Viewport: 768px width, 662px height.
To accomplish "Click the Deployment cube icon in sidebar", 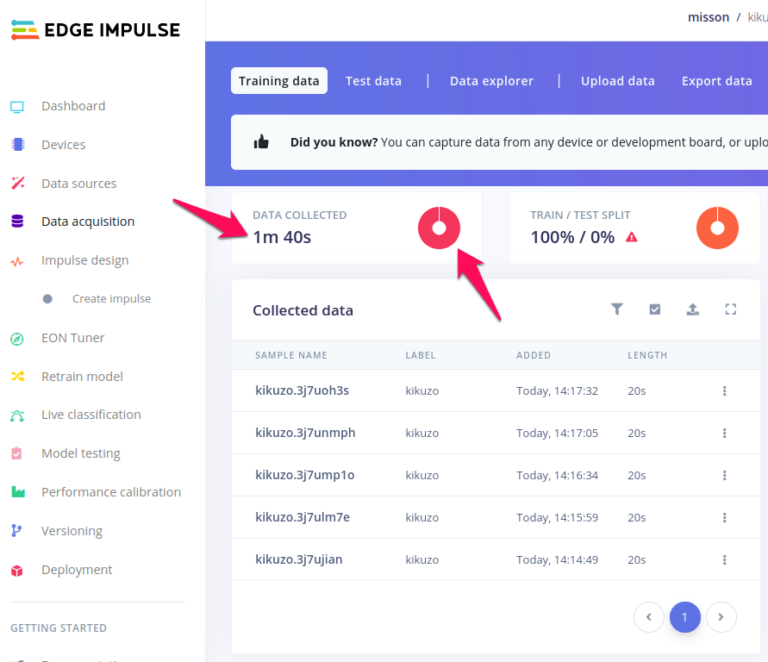I will click(17, 570).
